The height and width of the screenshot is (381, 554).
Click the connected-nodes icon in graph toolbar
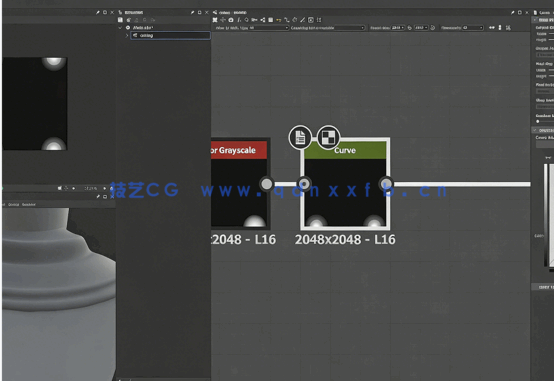[263, 20]
